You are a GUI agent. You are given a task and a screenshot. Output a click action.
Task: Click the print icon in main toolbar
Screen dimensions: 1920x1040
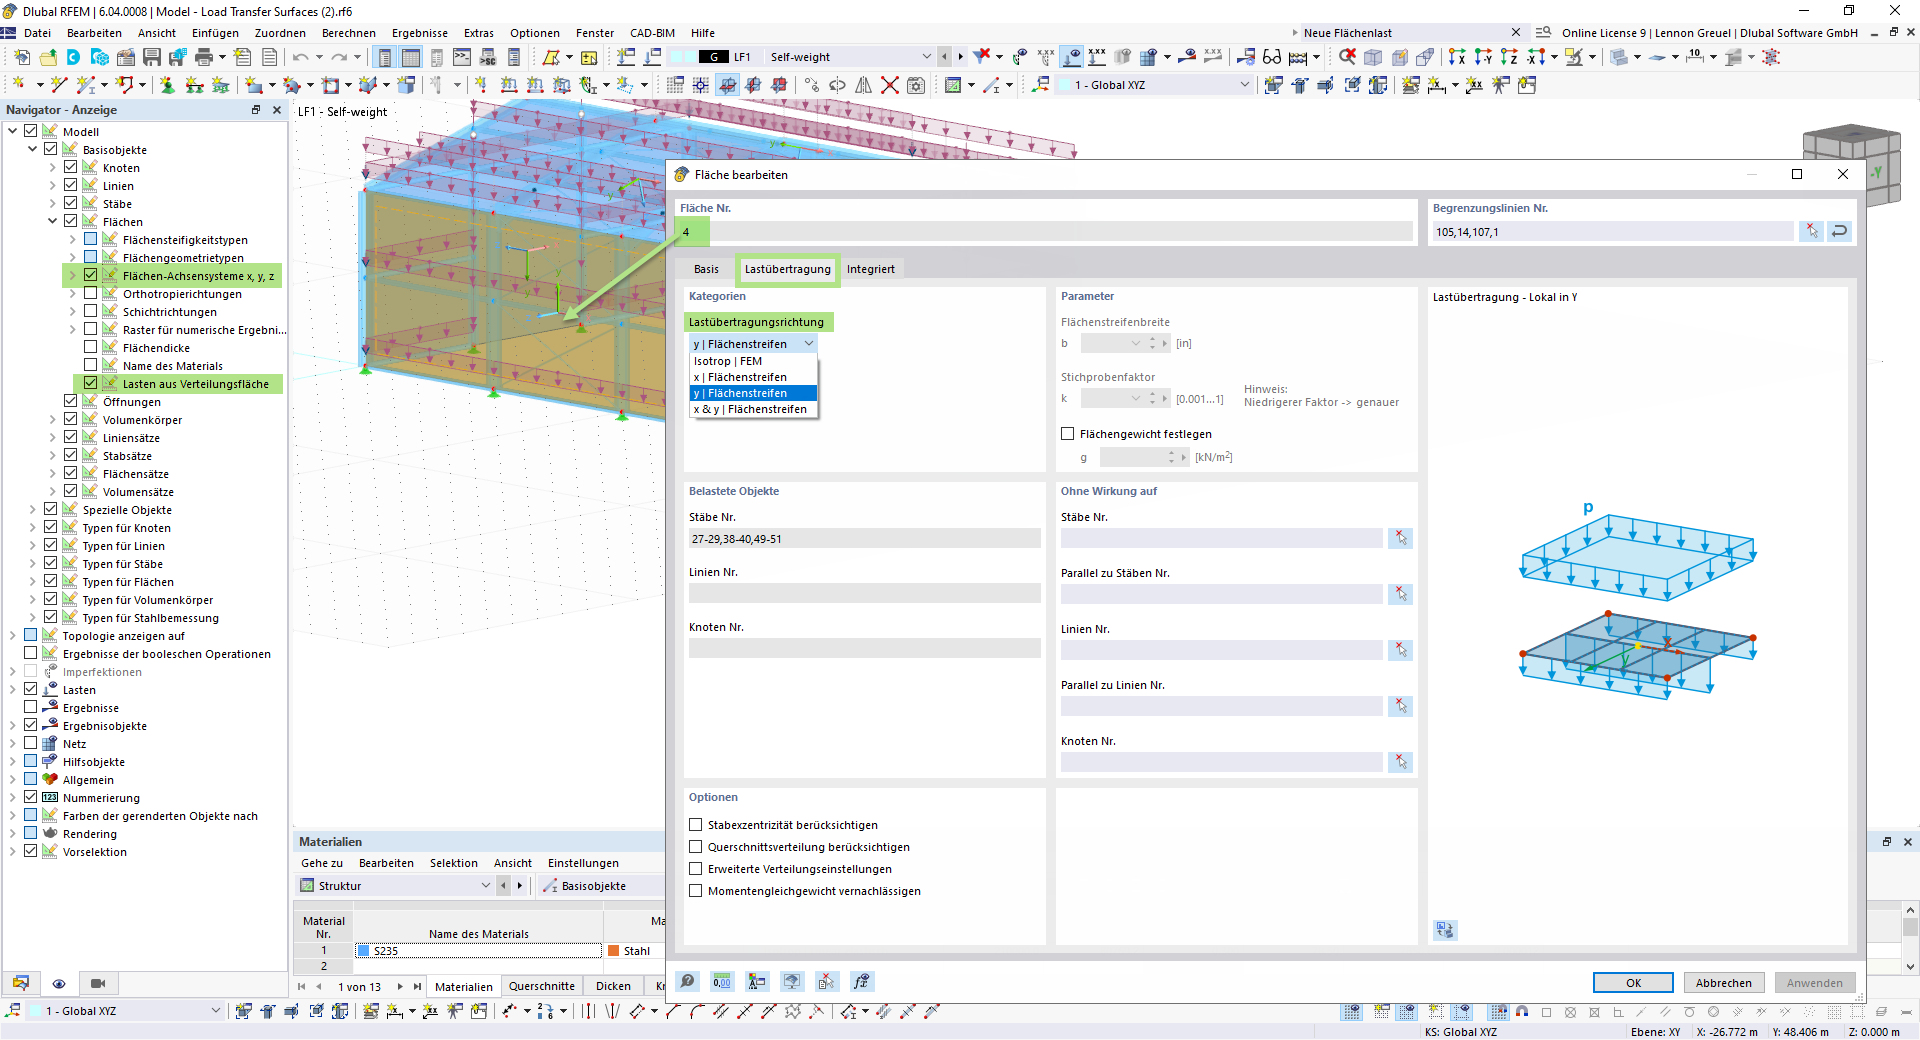pos(204,57)
